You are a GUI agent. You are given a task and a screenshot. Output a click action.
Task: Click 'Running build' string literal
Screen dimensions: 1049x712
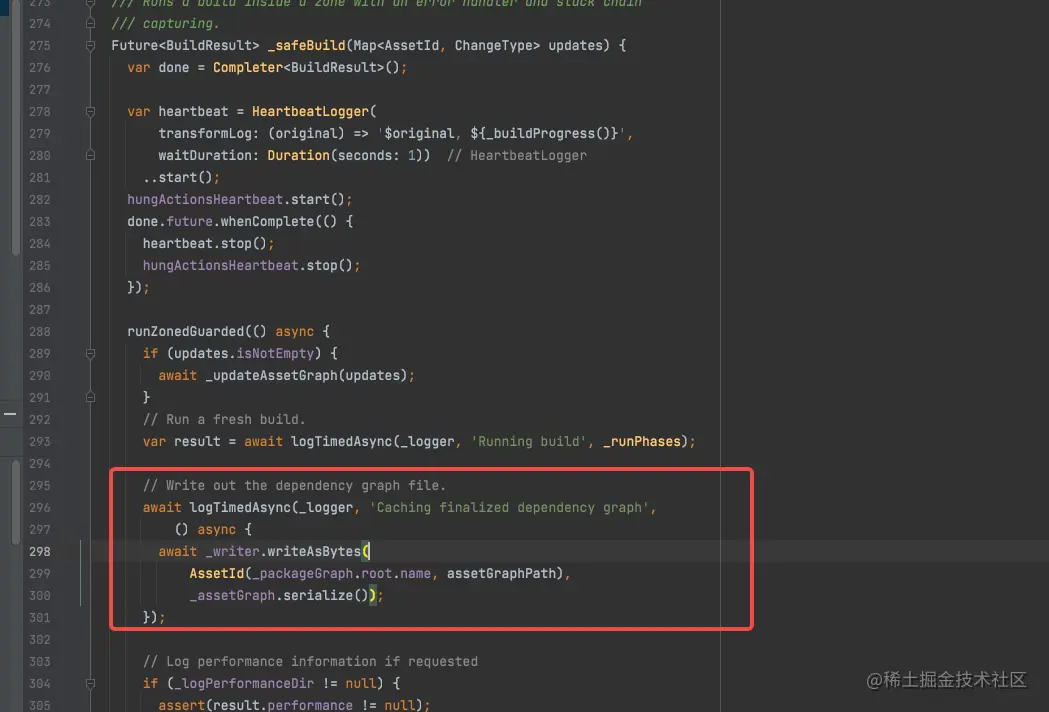pyautogui.click(x=529, y=442)
